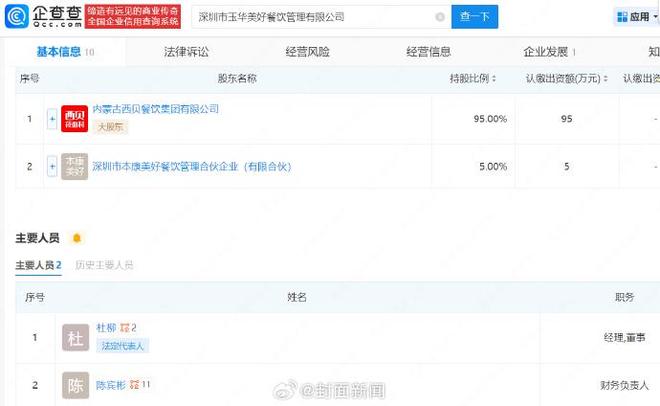Screen dimensions: 660x406
Task: Click the related-companies icon beside 陈宾彬
Action: [134, 385]
